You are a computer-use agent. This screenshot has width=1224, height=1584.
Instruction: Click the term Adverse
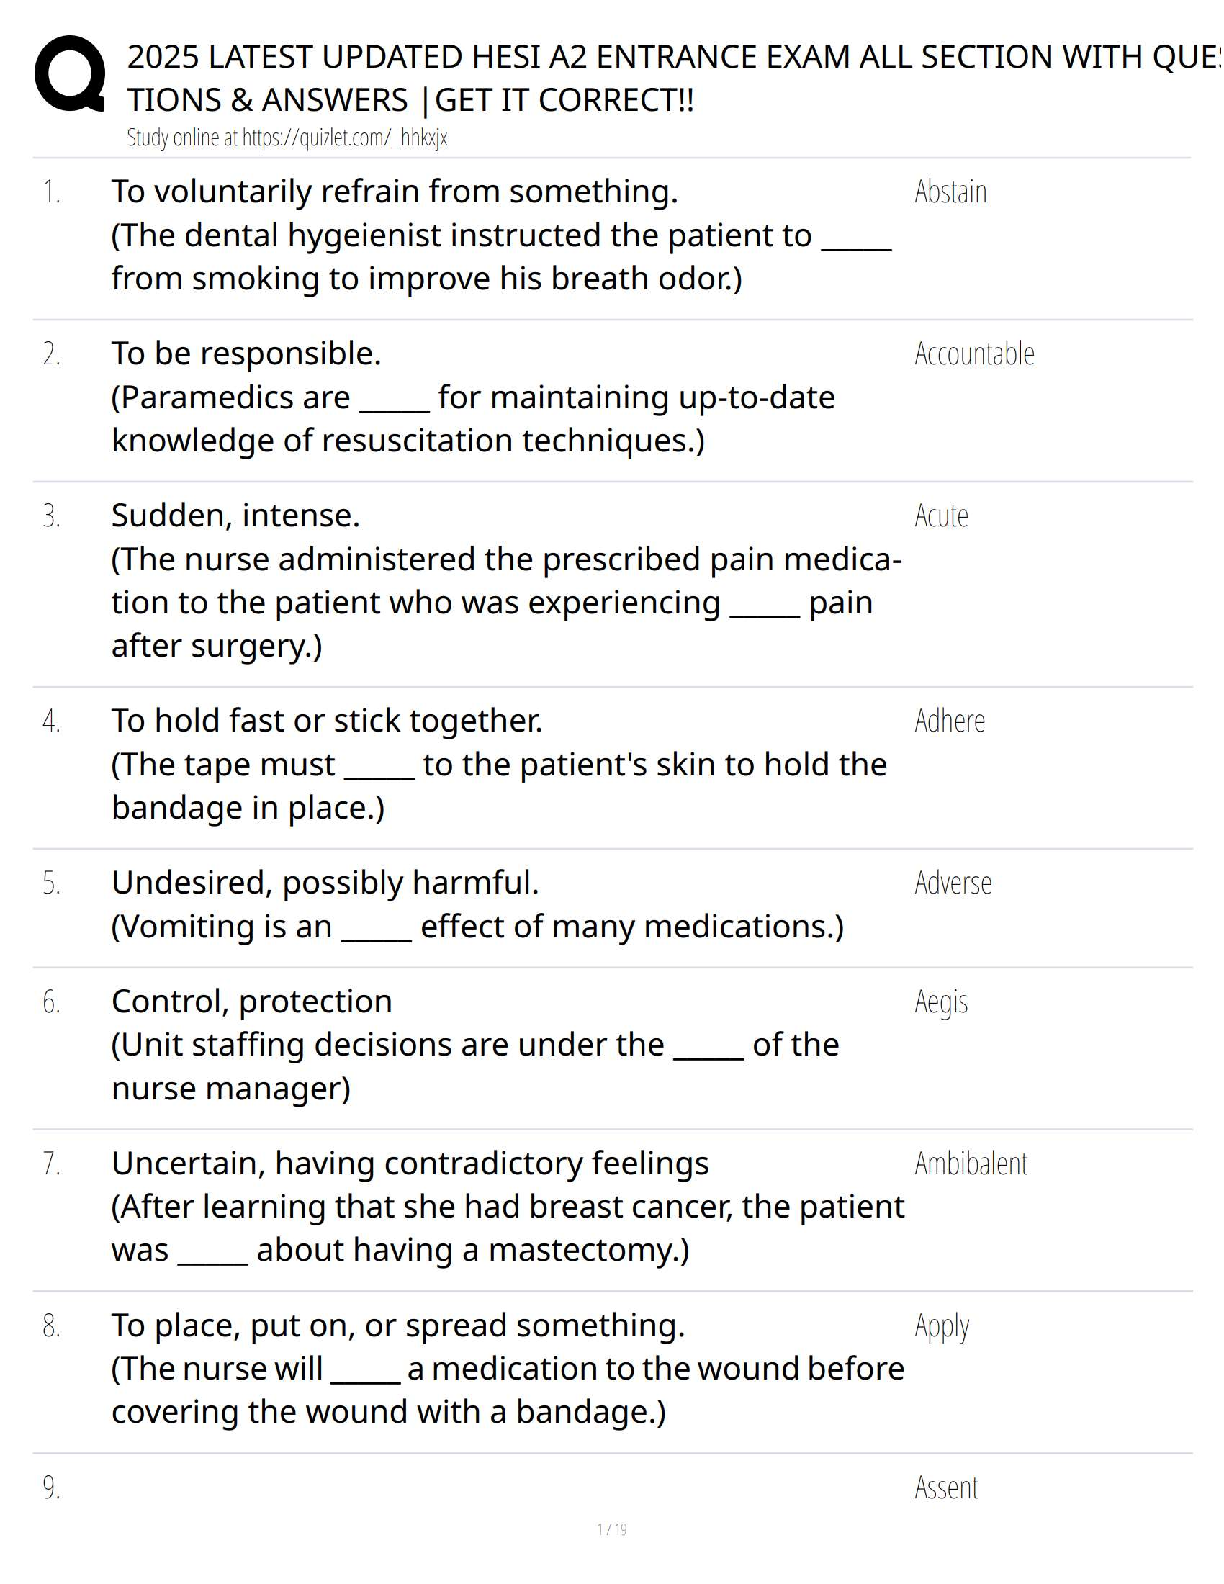pos(953,882)
